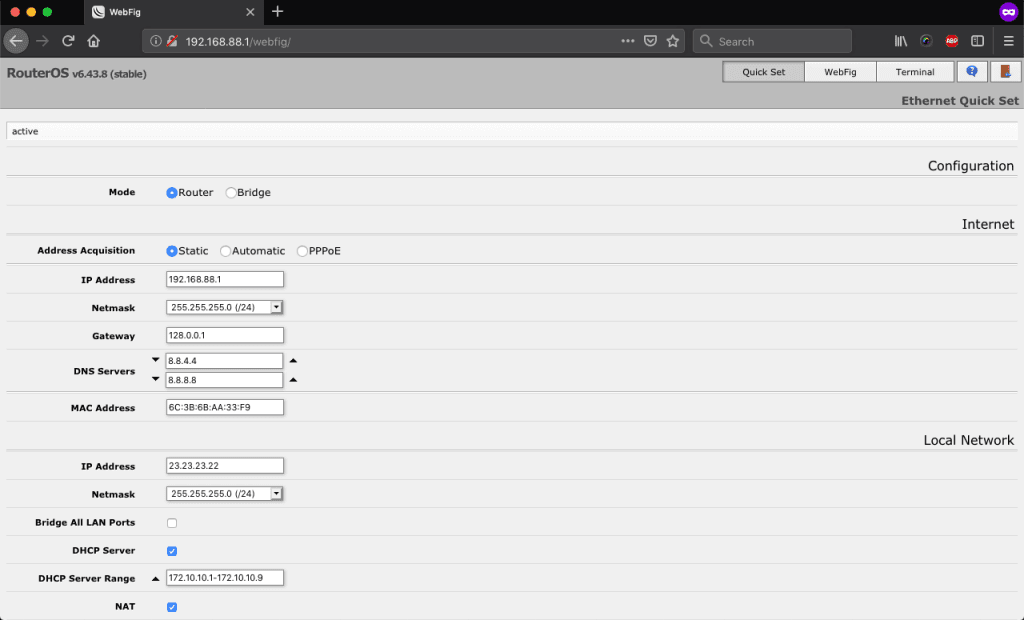Choose PPPoE address acquisition
This screenshot has width=1024, height=620.
(302, 251)
